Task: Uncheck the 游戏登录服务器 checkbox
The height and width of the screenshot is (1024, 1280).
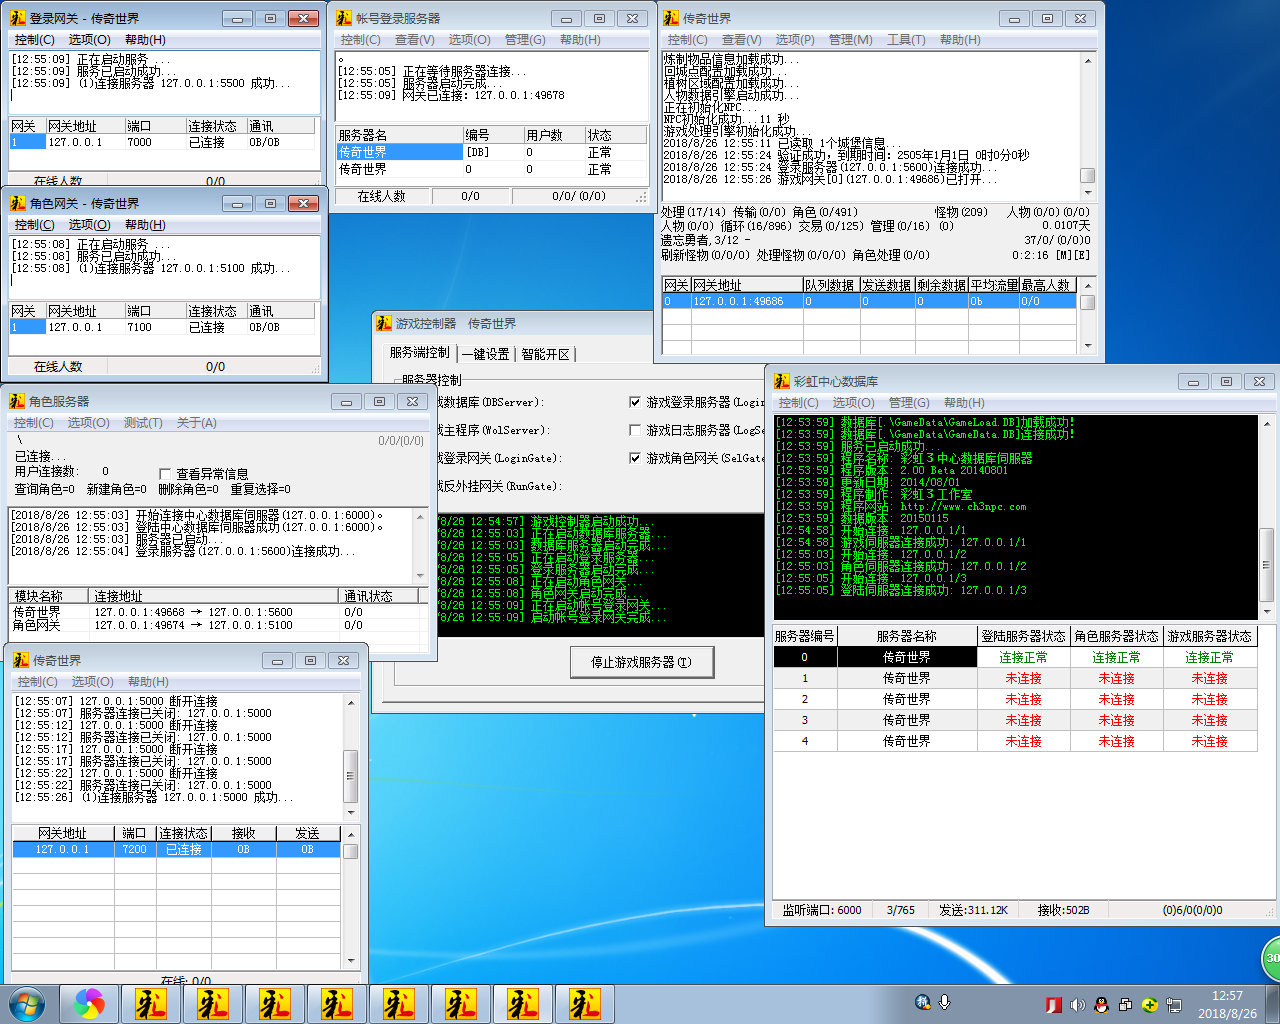Action: (635, 402)
